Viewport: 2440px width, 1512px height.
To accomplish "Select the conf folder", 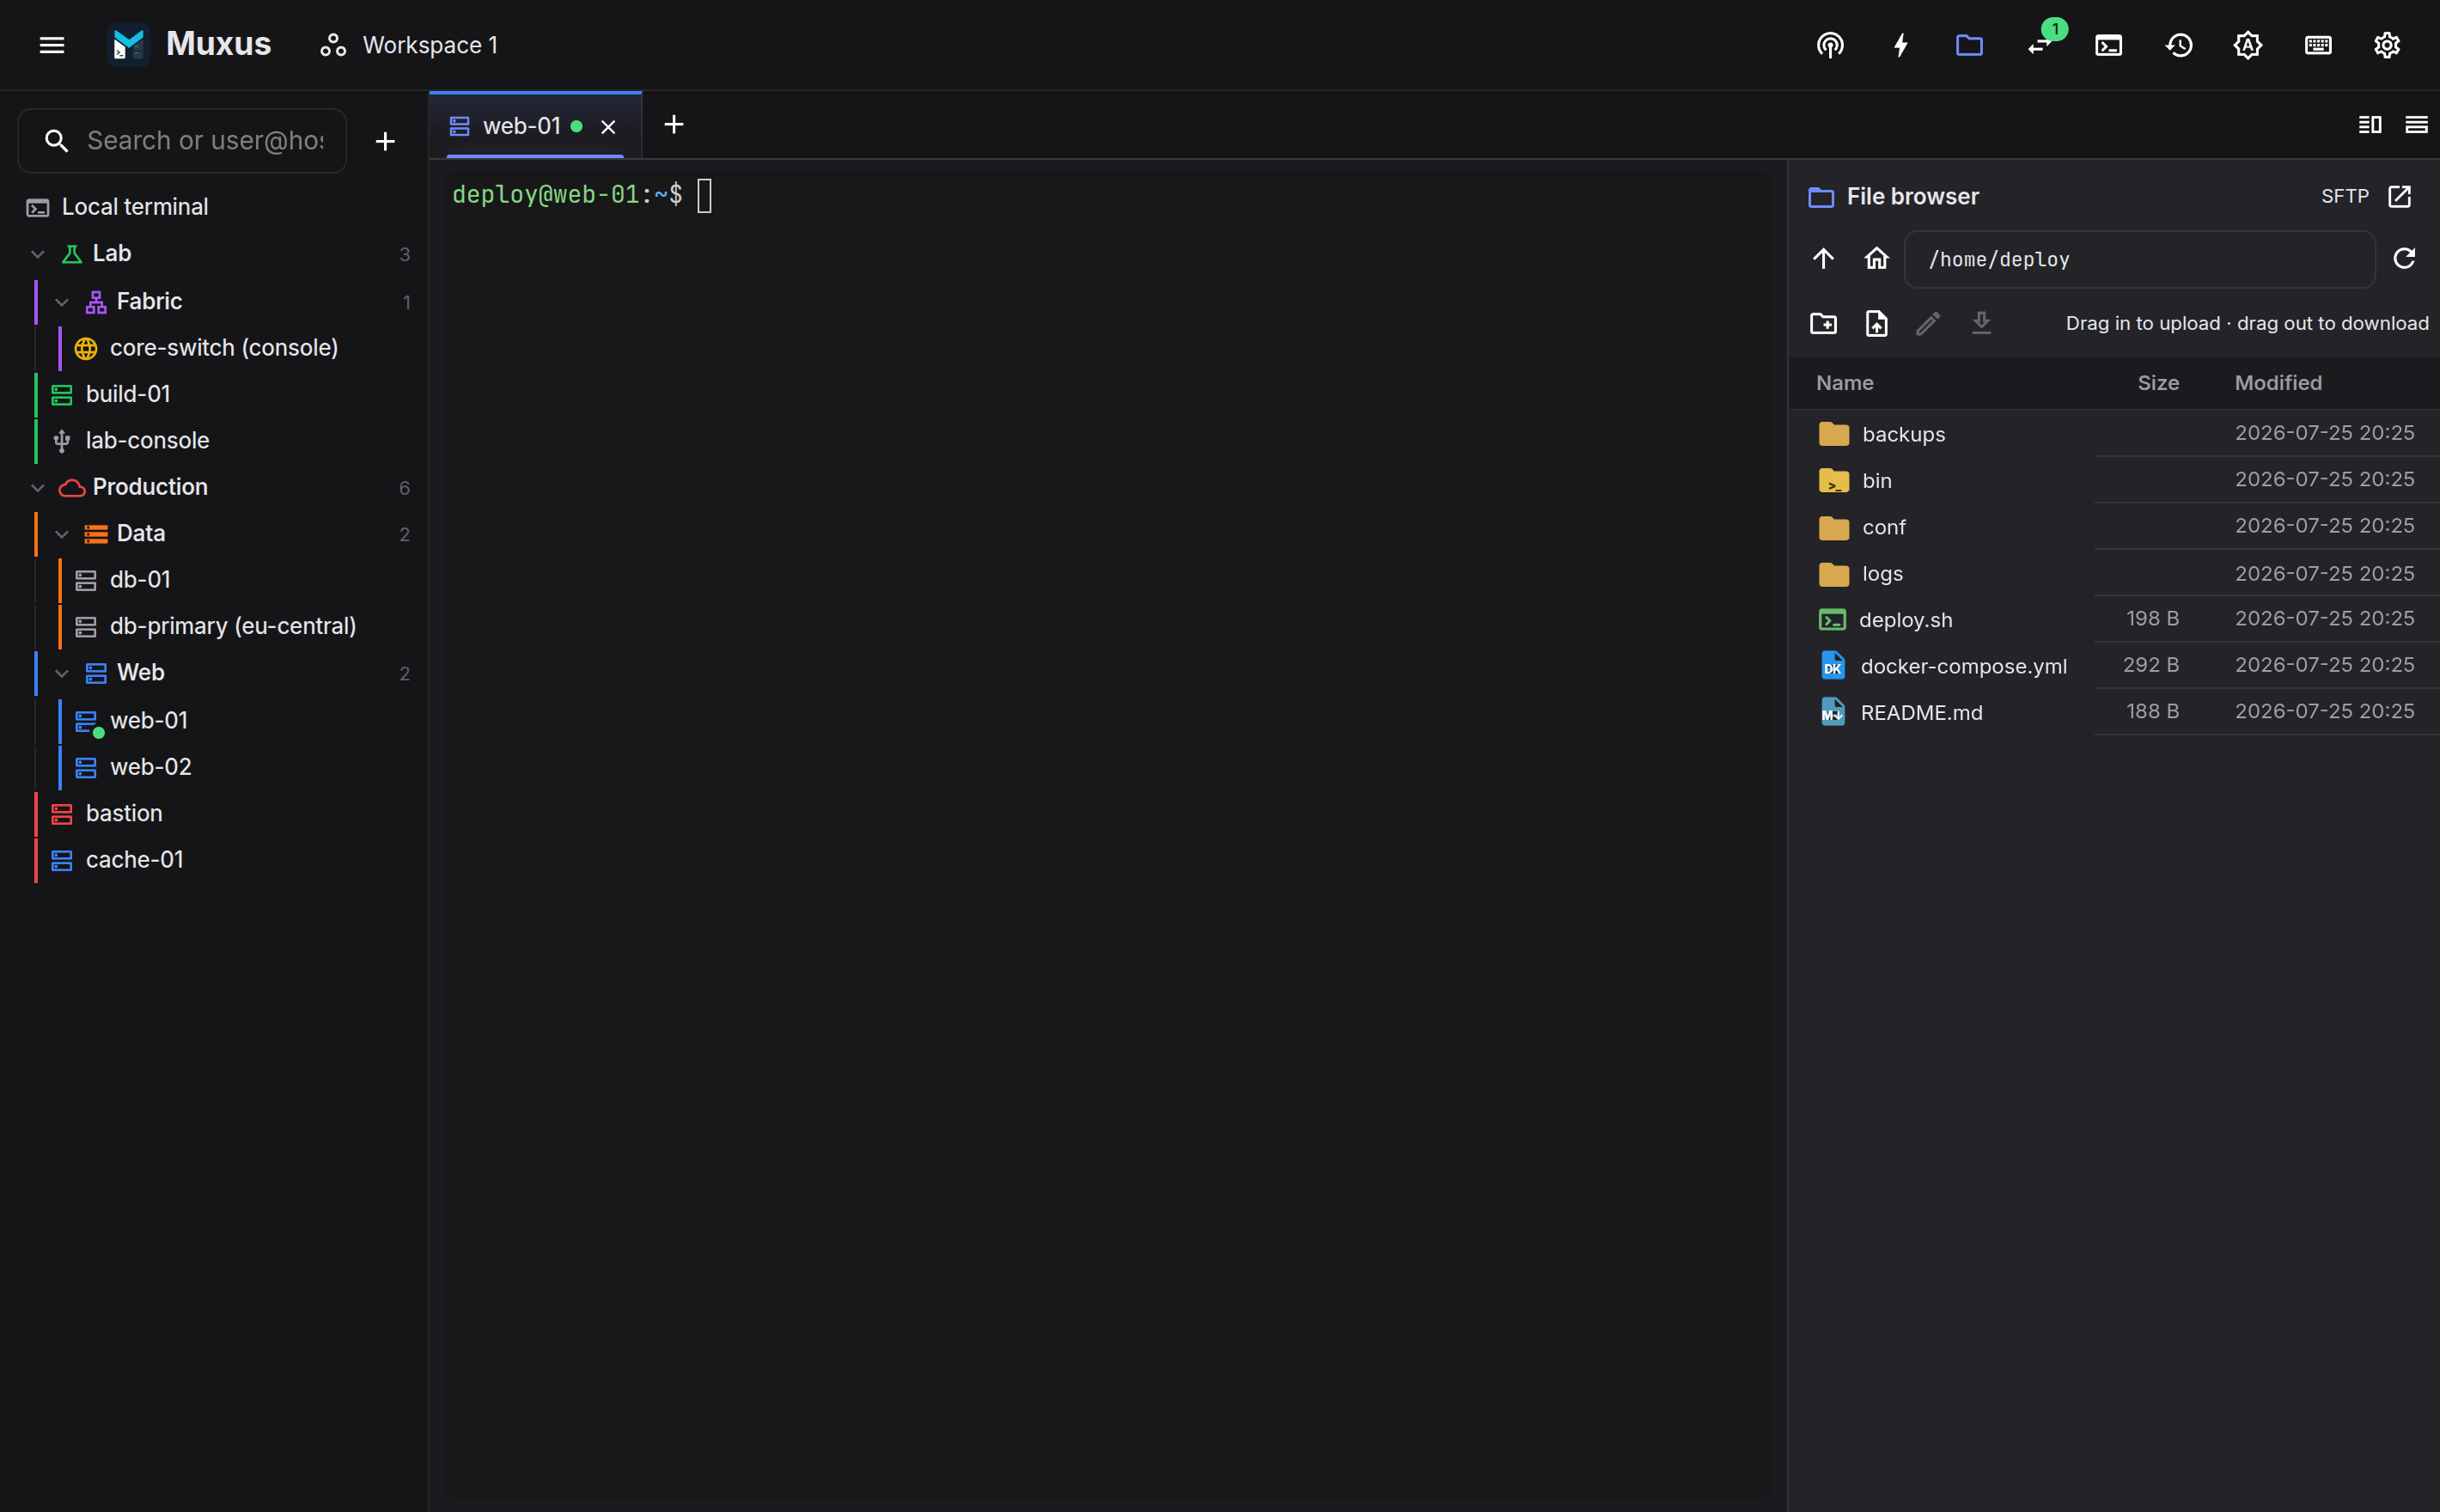I will click(2113, 527).
